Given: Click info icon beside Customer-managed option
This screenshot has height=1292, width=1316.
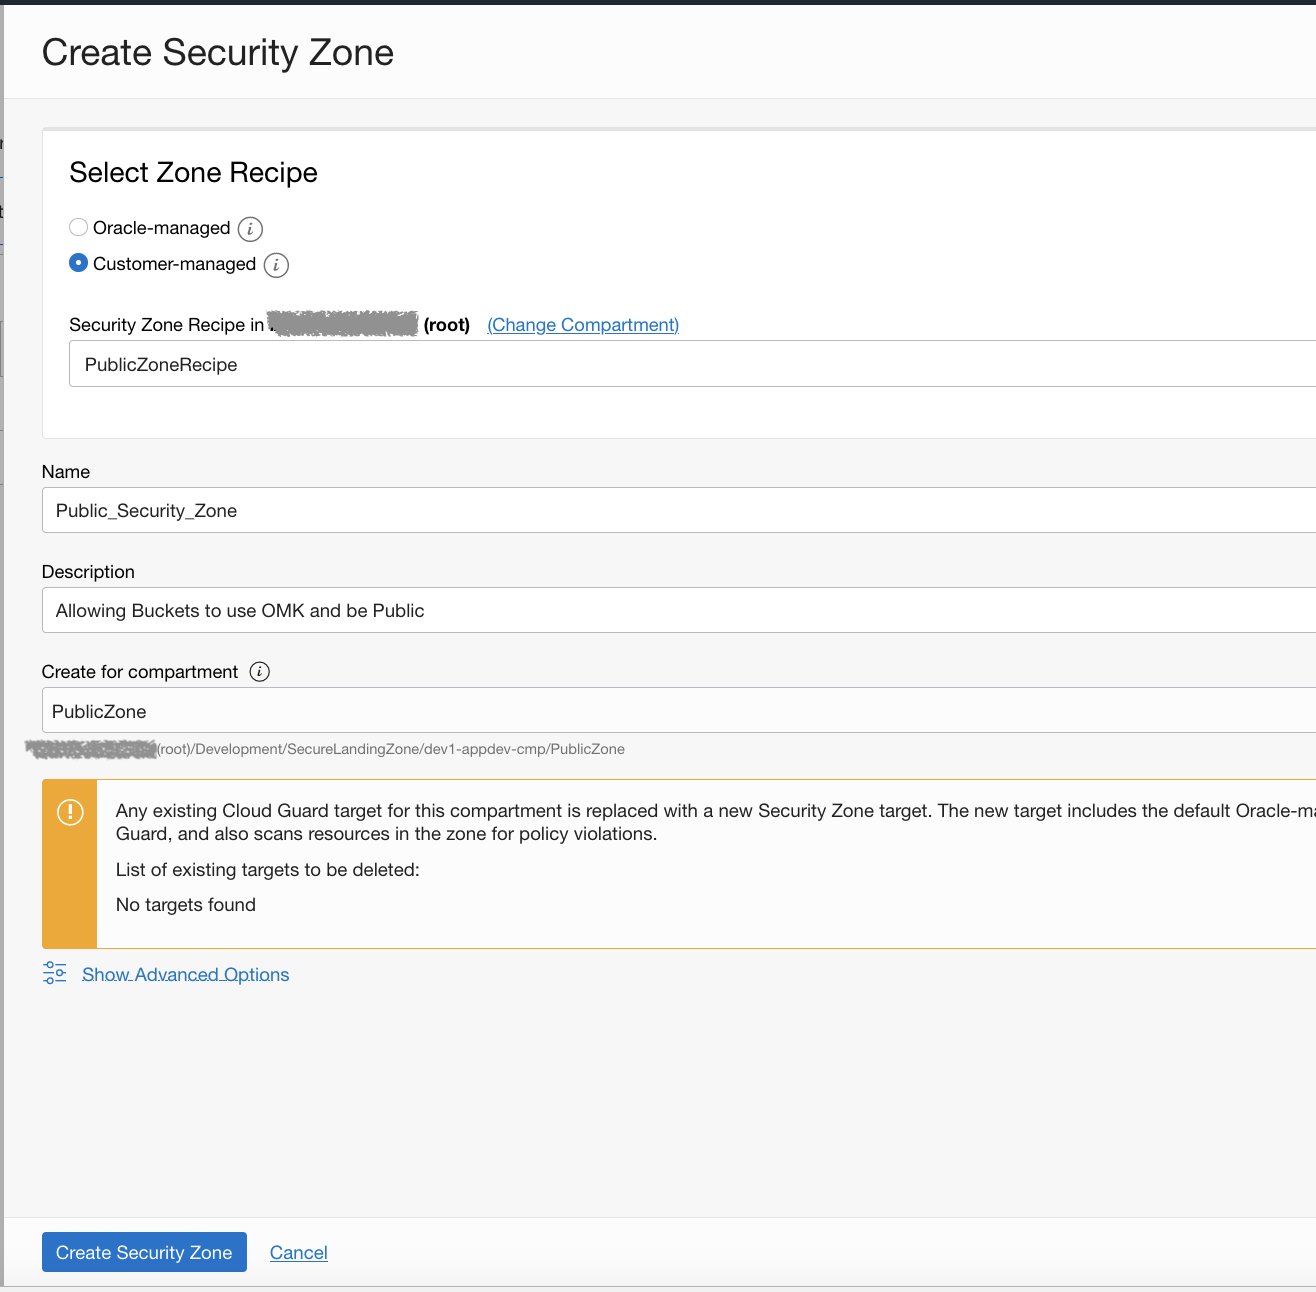Looking at the screenshot, I should tap(276, 265).
